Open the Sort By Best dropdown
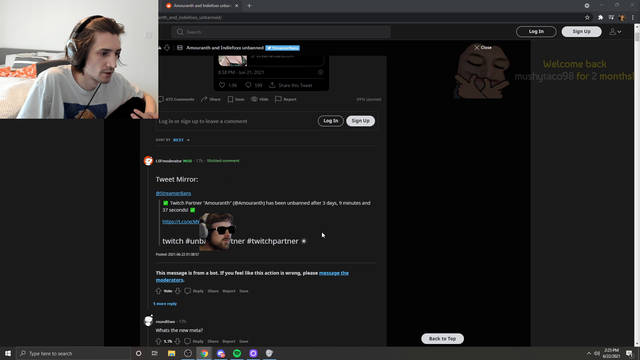Screen dimensions: 640x360 181,140
